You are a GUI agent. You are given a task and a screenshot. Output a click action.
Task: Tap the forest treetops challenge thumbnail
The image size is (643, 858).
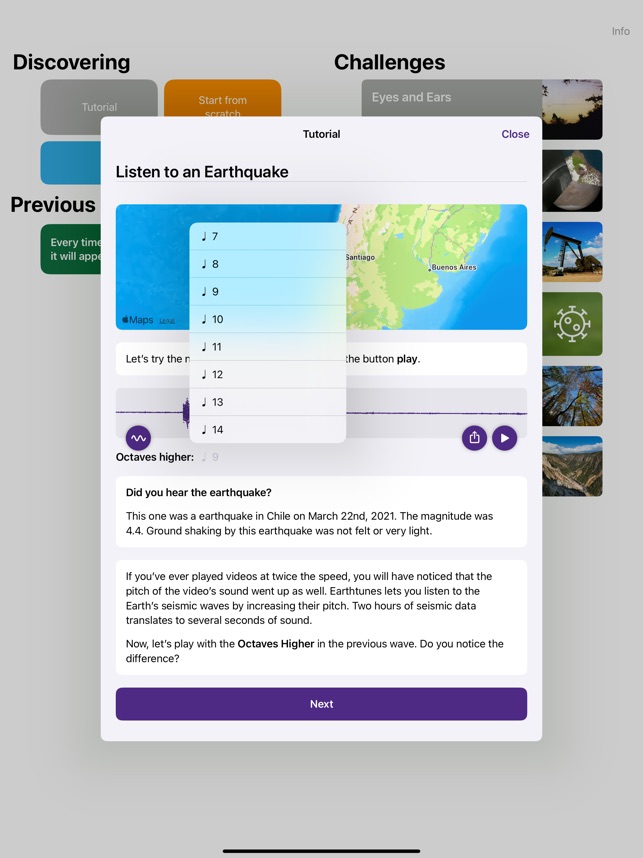tap(572, 396)
